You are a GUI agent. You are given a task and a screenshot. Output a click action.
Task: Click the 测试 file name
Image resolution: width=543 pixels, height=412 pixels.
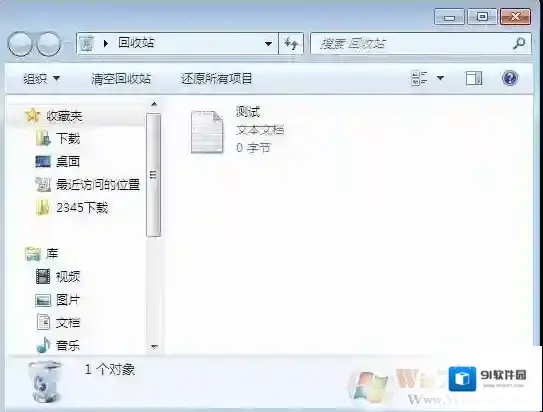(248, 112)
